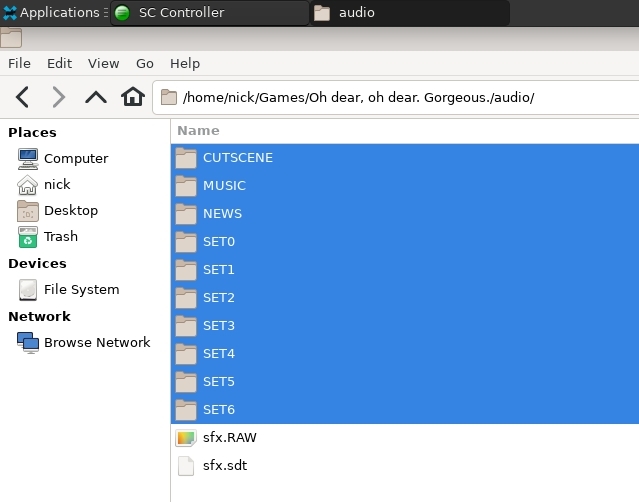Select the Computer icon in Places
The image size is (639, 502).
[28, 158]
